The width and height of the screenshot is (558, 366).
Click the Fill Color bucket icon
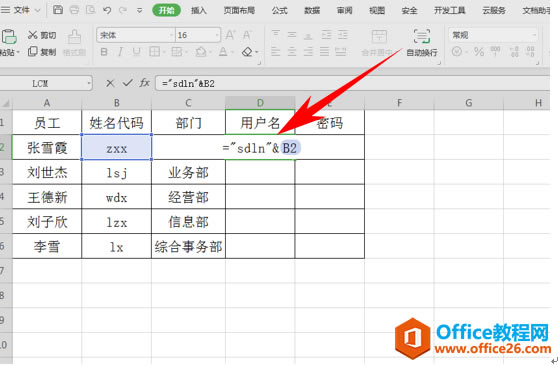point(201,52)
